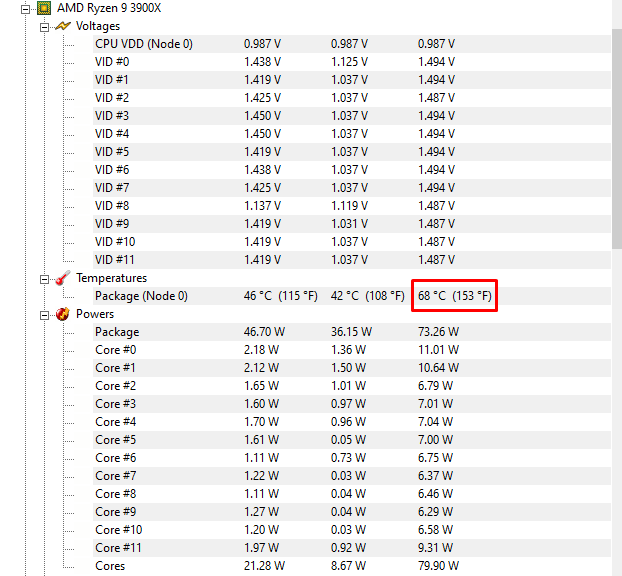
Task: Select the VID #1 row label
Action: click(x=112, y=80)
